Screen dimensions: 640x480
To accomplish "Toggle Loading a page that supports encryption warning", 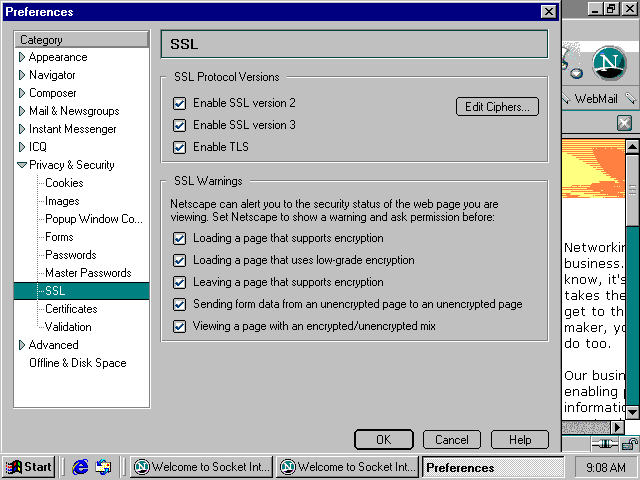I will tap(180, 238).
